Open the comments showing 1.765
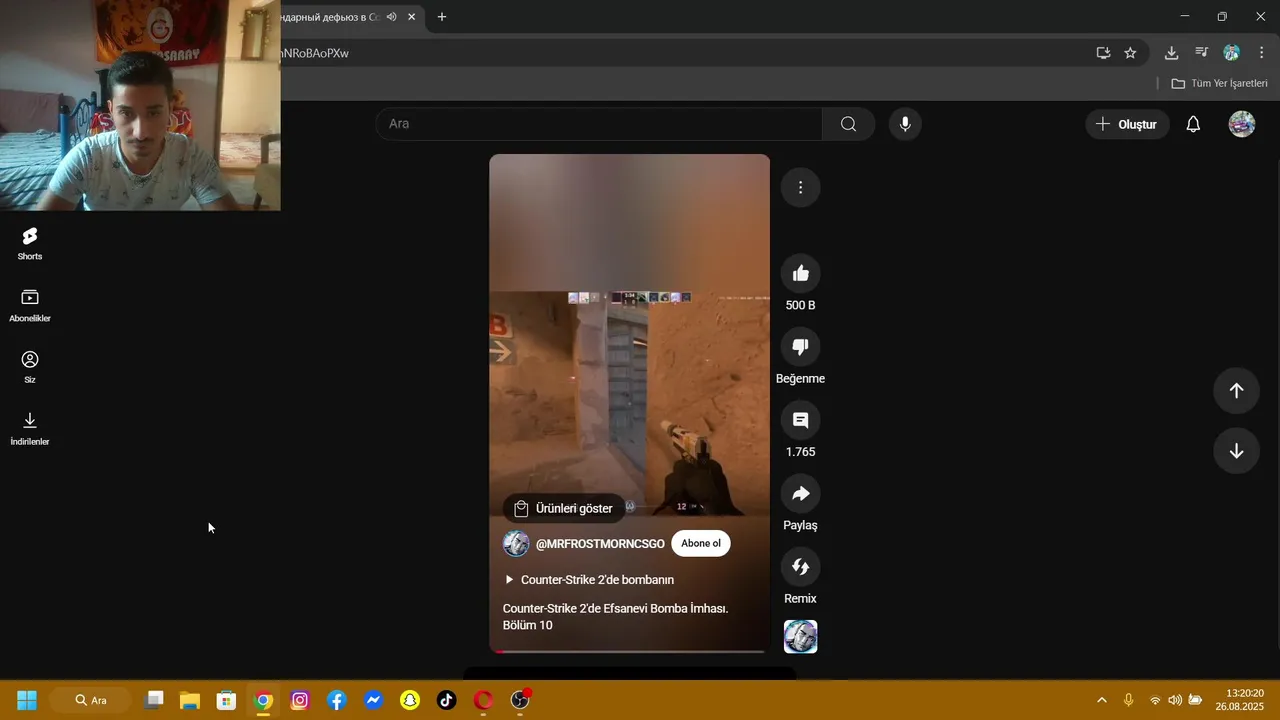Image resolution: width=1280 pixels, height=720 pixels. click(800, 420)
